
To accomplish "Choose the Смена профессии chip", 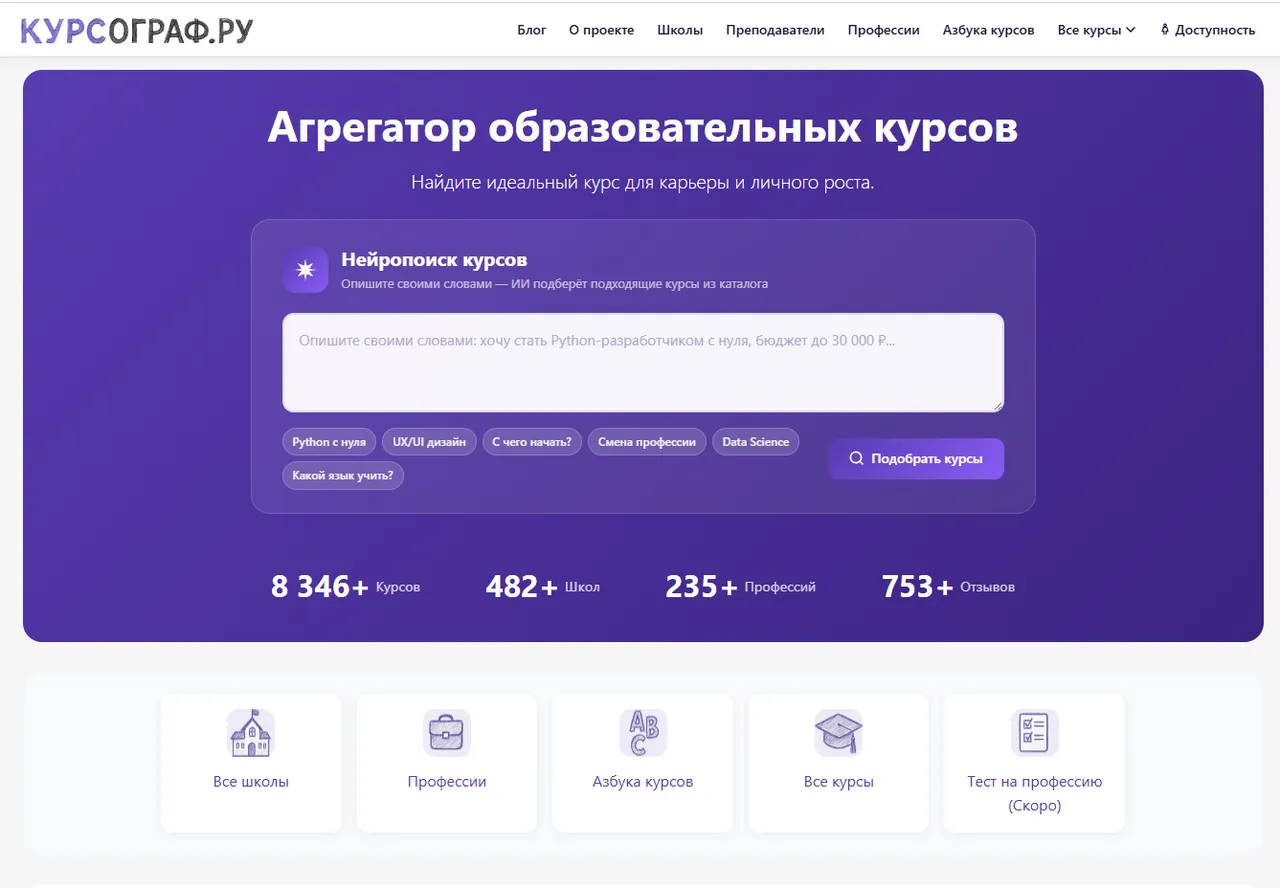I will [x=647, y=442].
